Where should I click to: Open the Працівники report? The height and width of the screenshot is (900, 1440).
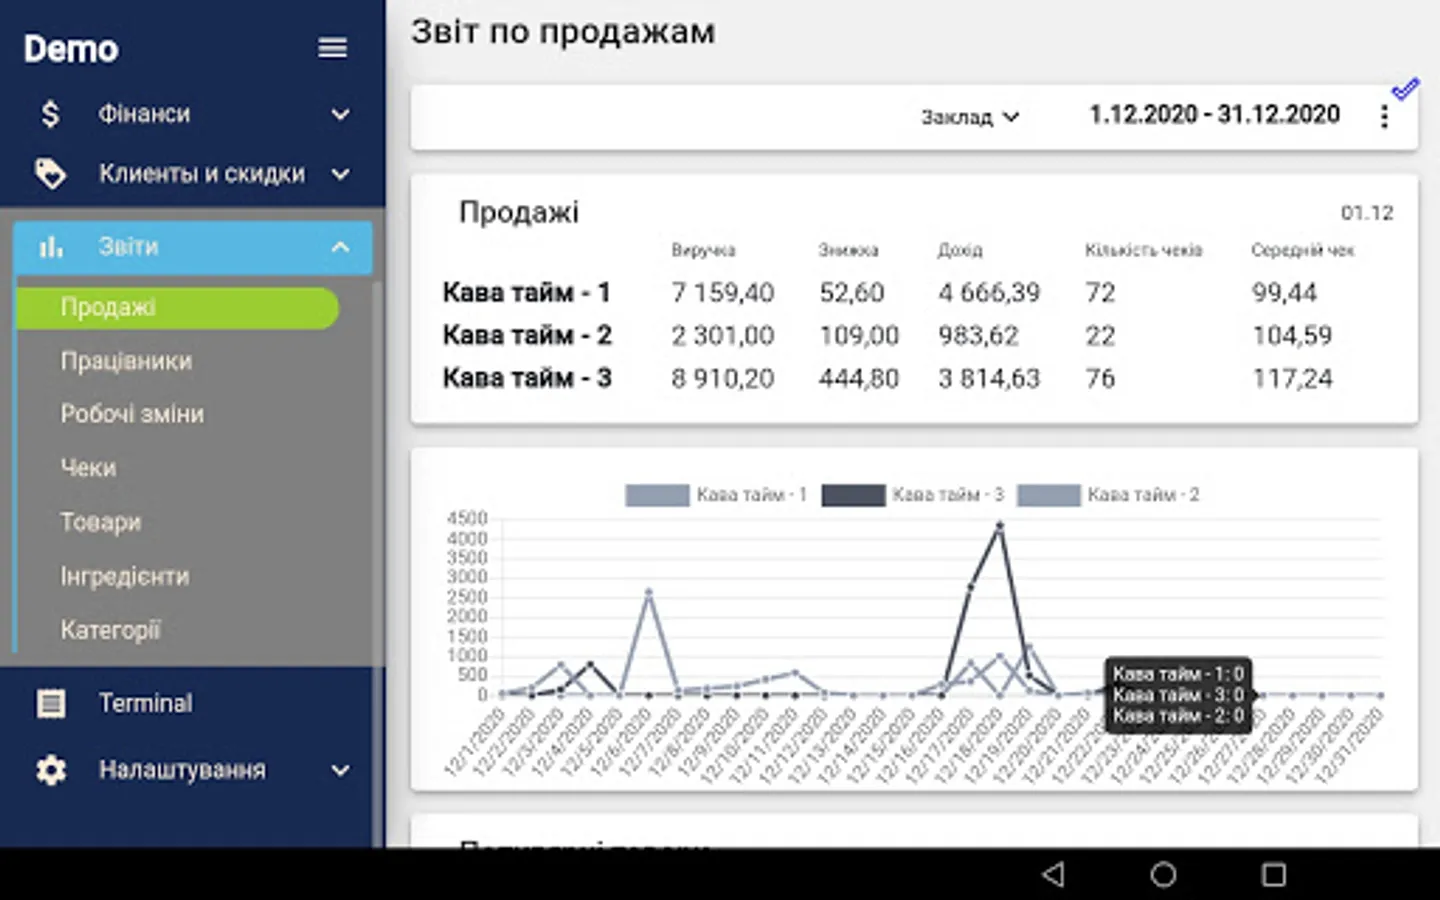(126, 361)
